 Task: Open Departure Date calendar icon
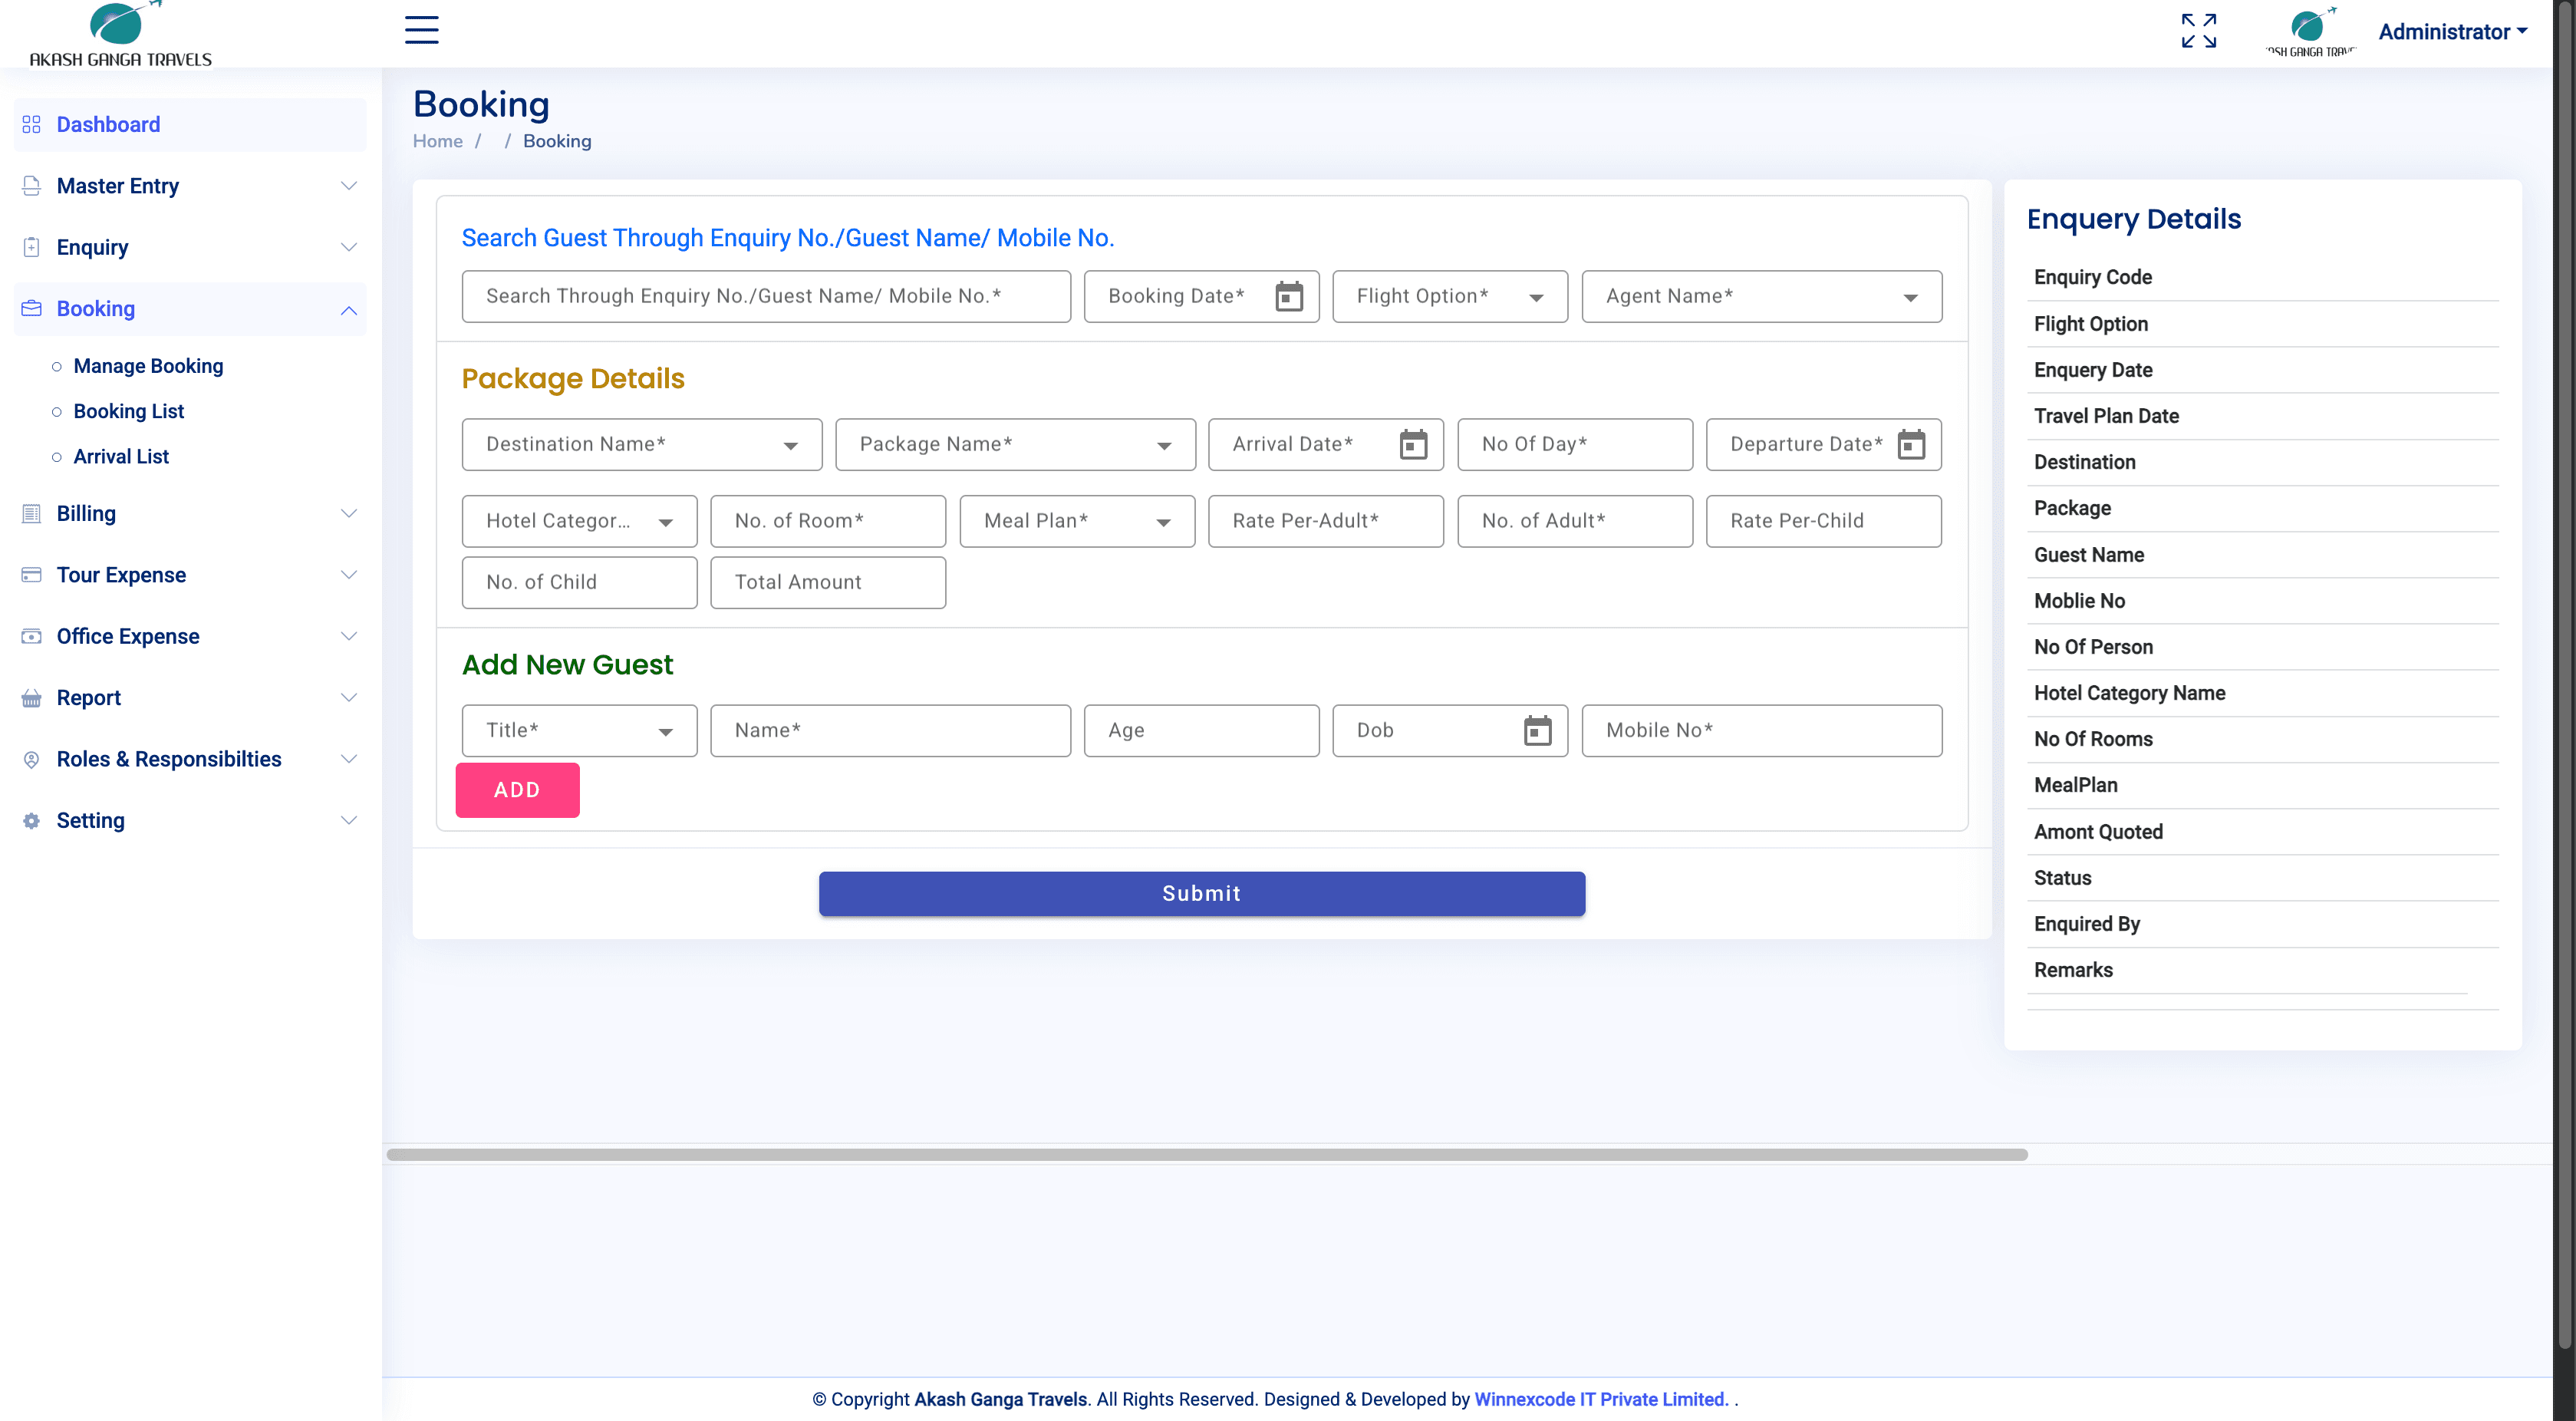tap(1910, 444)
